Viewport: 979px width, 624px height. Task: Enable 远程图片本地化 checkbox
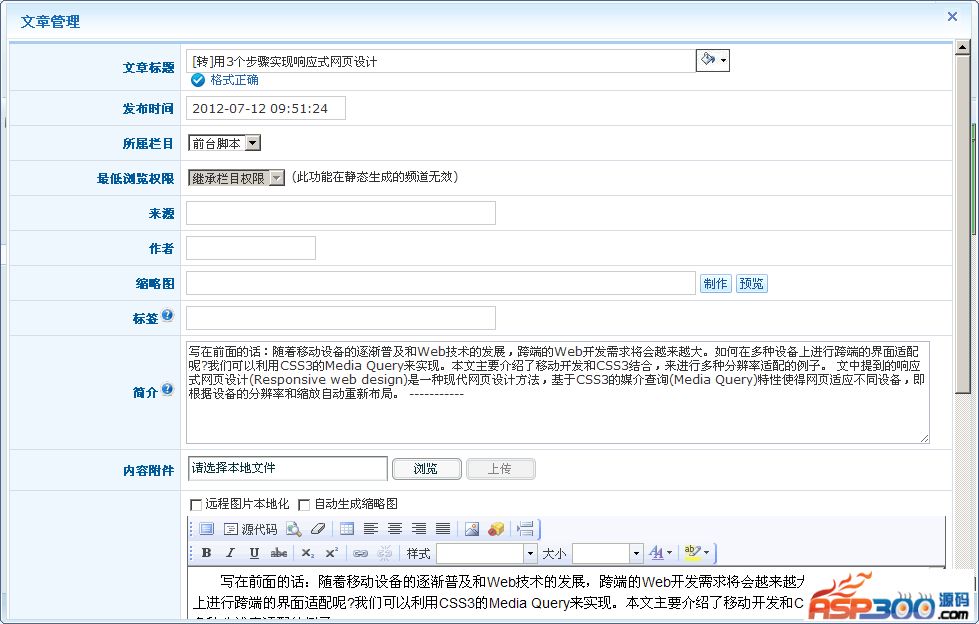pos(195,504)
